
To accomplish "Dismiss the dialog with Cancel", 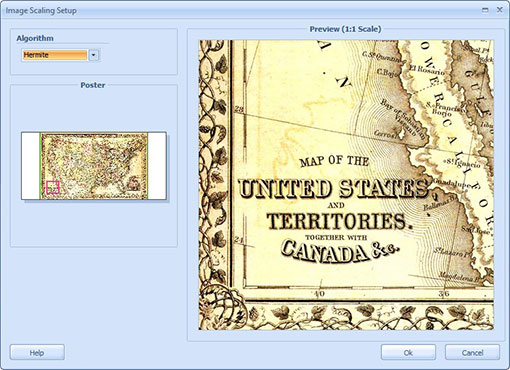I will 472,352.
